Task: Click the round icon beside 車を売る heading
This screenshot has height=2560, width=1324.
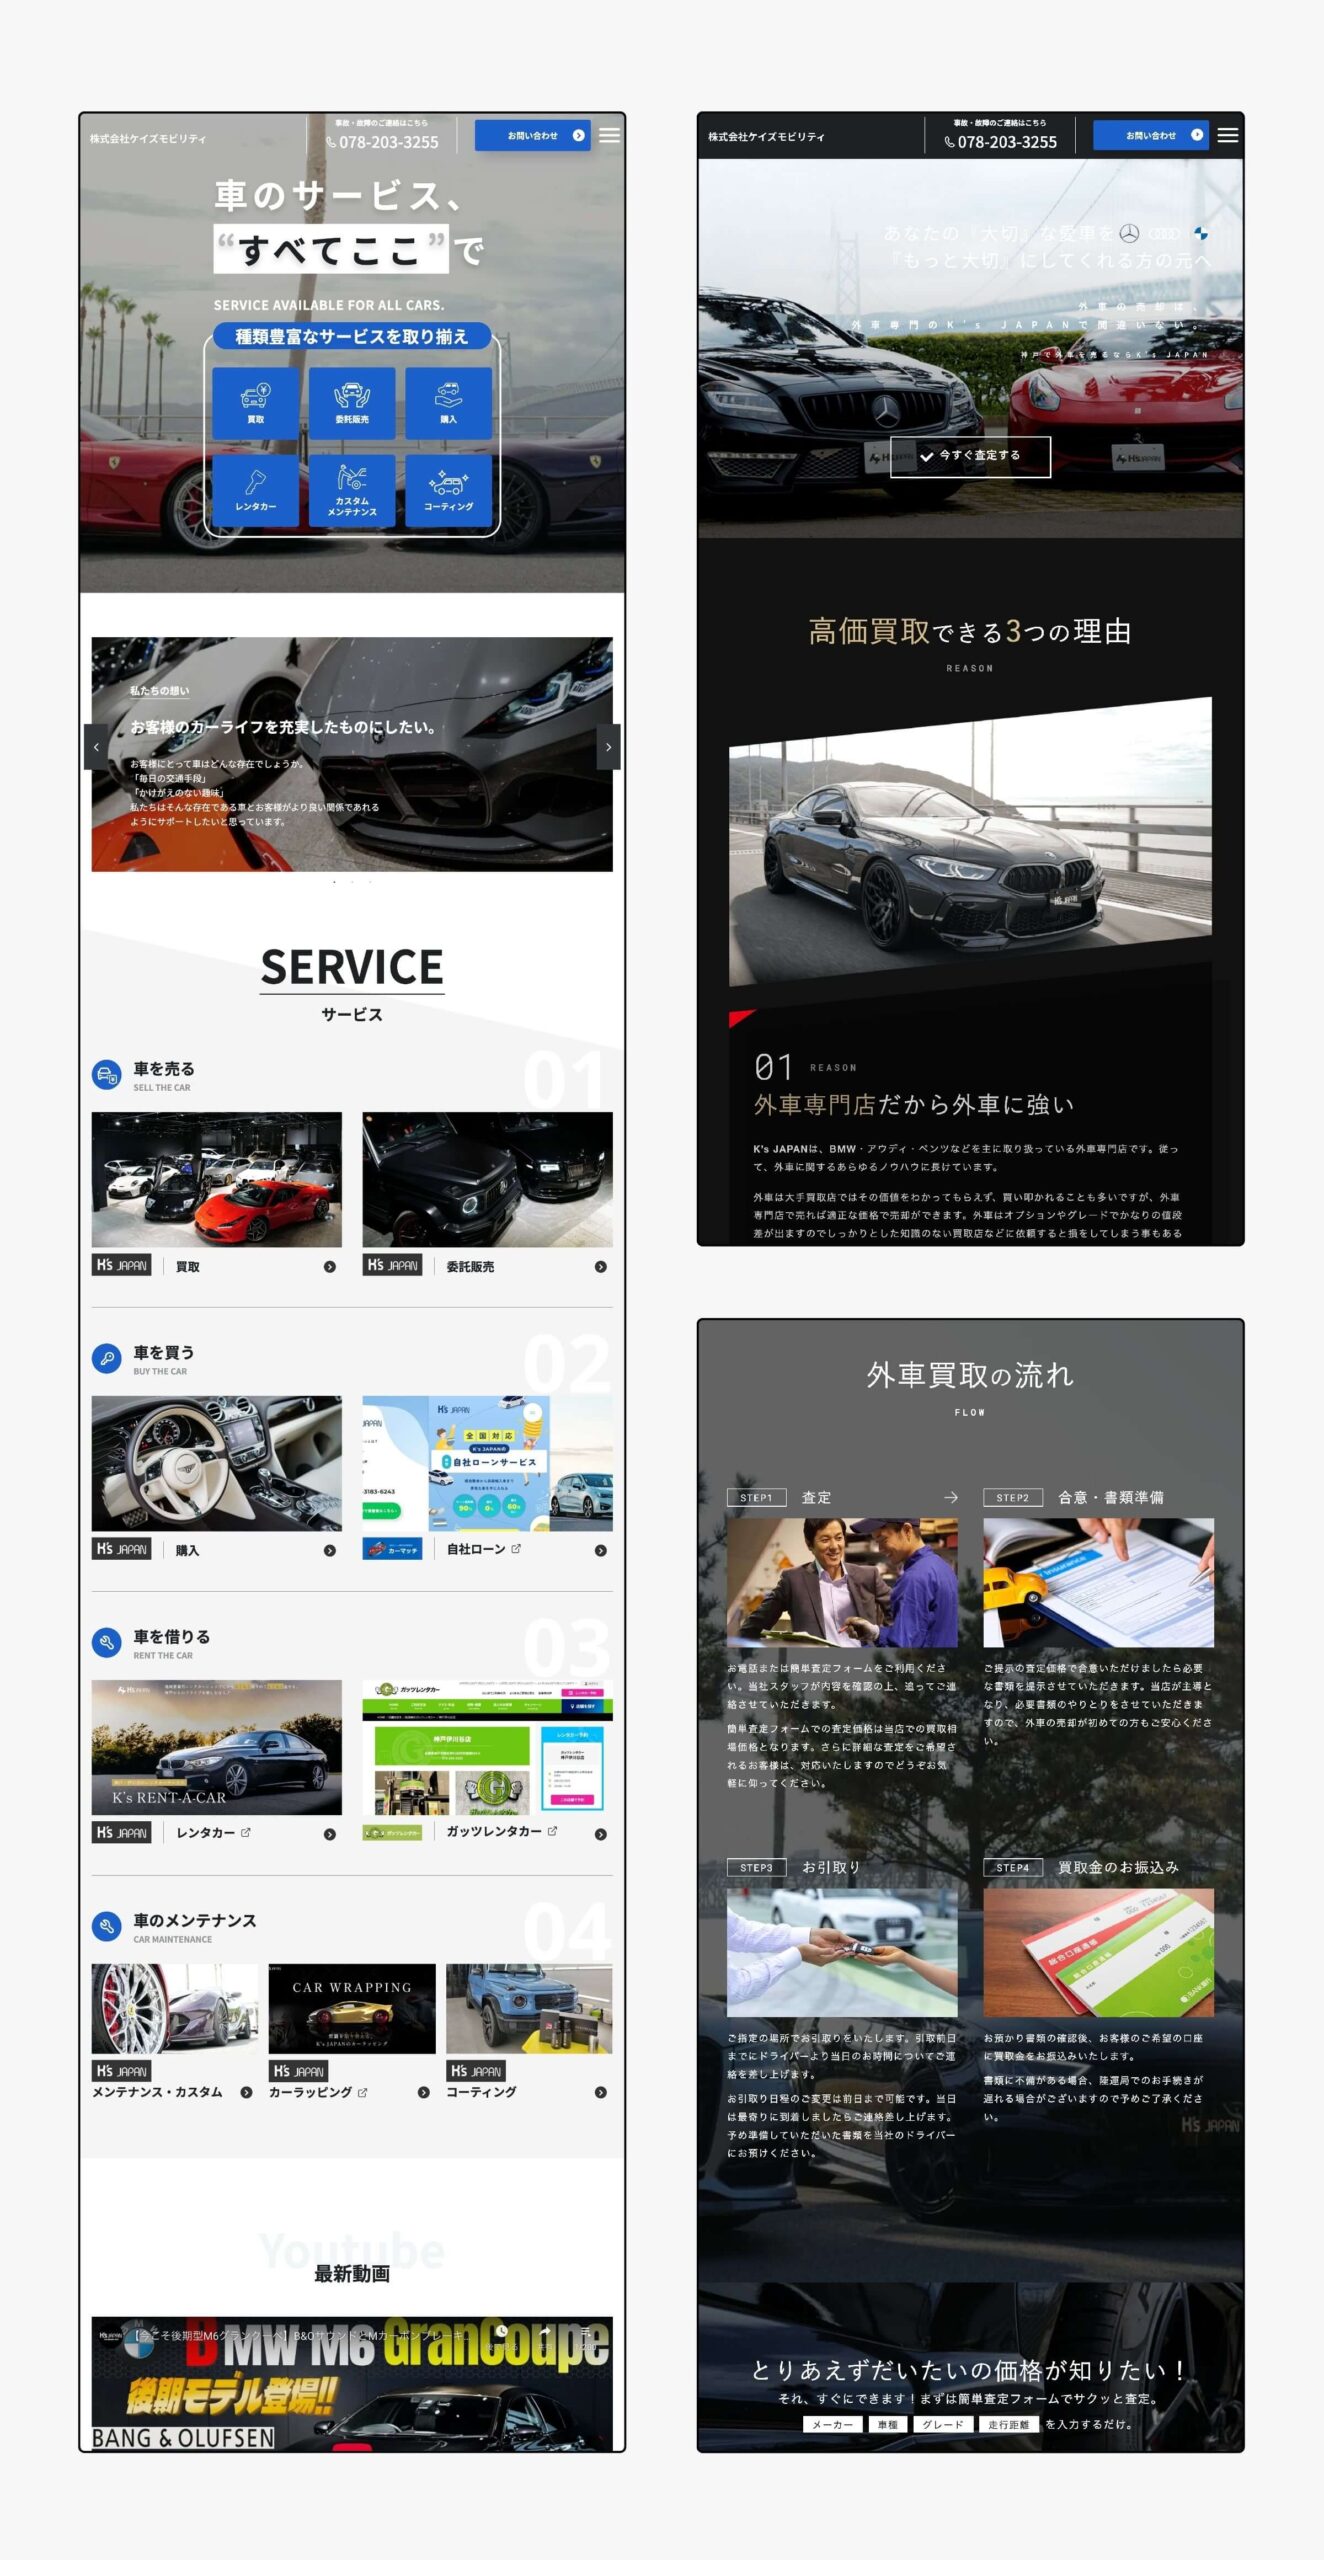Action: 106,1075
